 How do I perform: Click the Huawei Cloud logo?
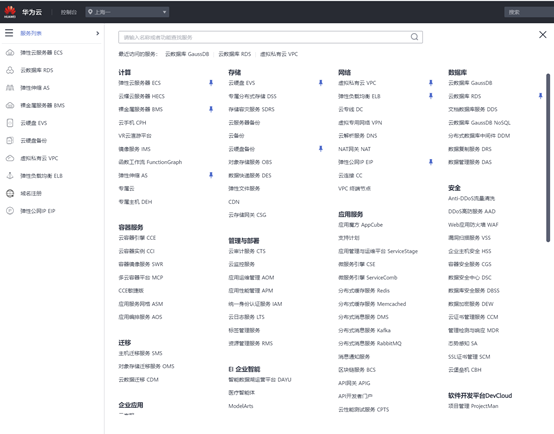[x=10, y=12]
